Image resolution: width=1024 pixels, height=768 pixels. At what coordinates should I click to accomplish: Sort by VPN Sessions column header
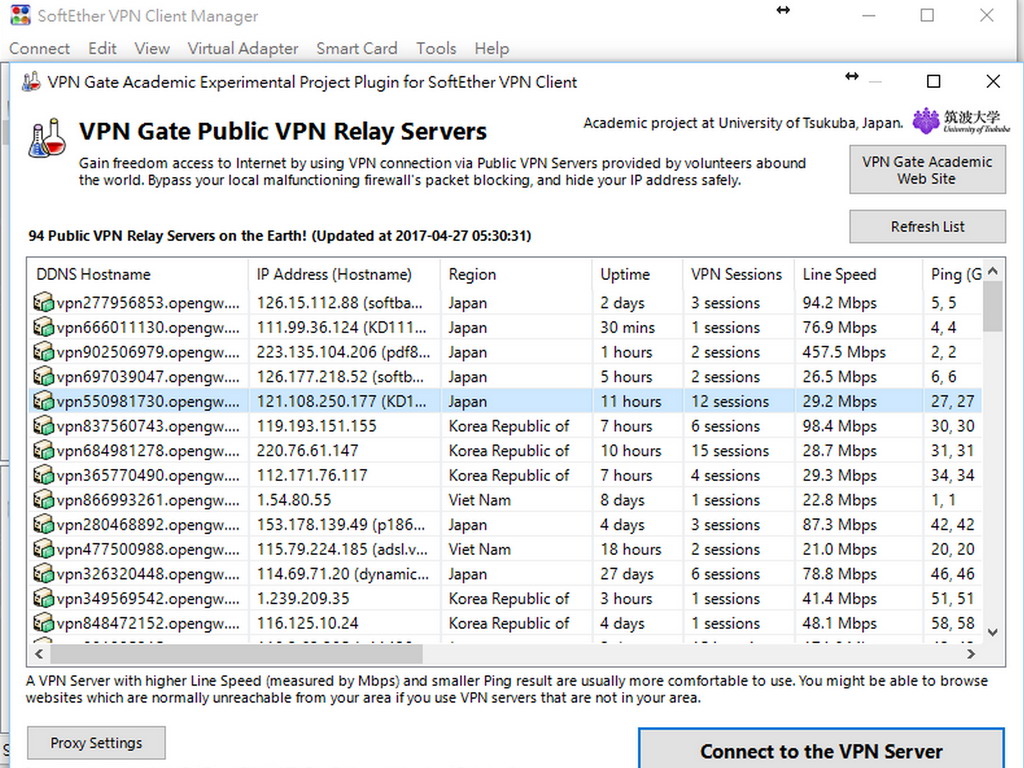pos(739,274)
